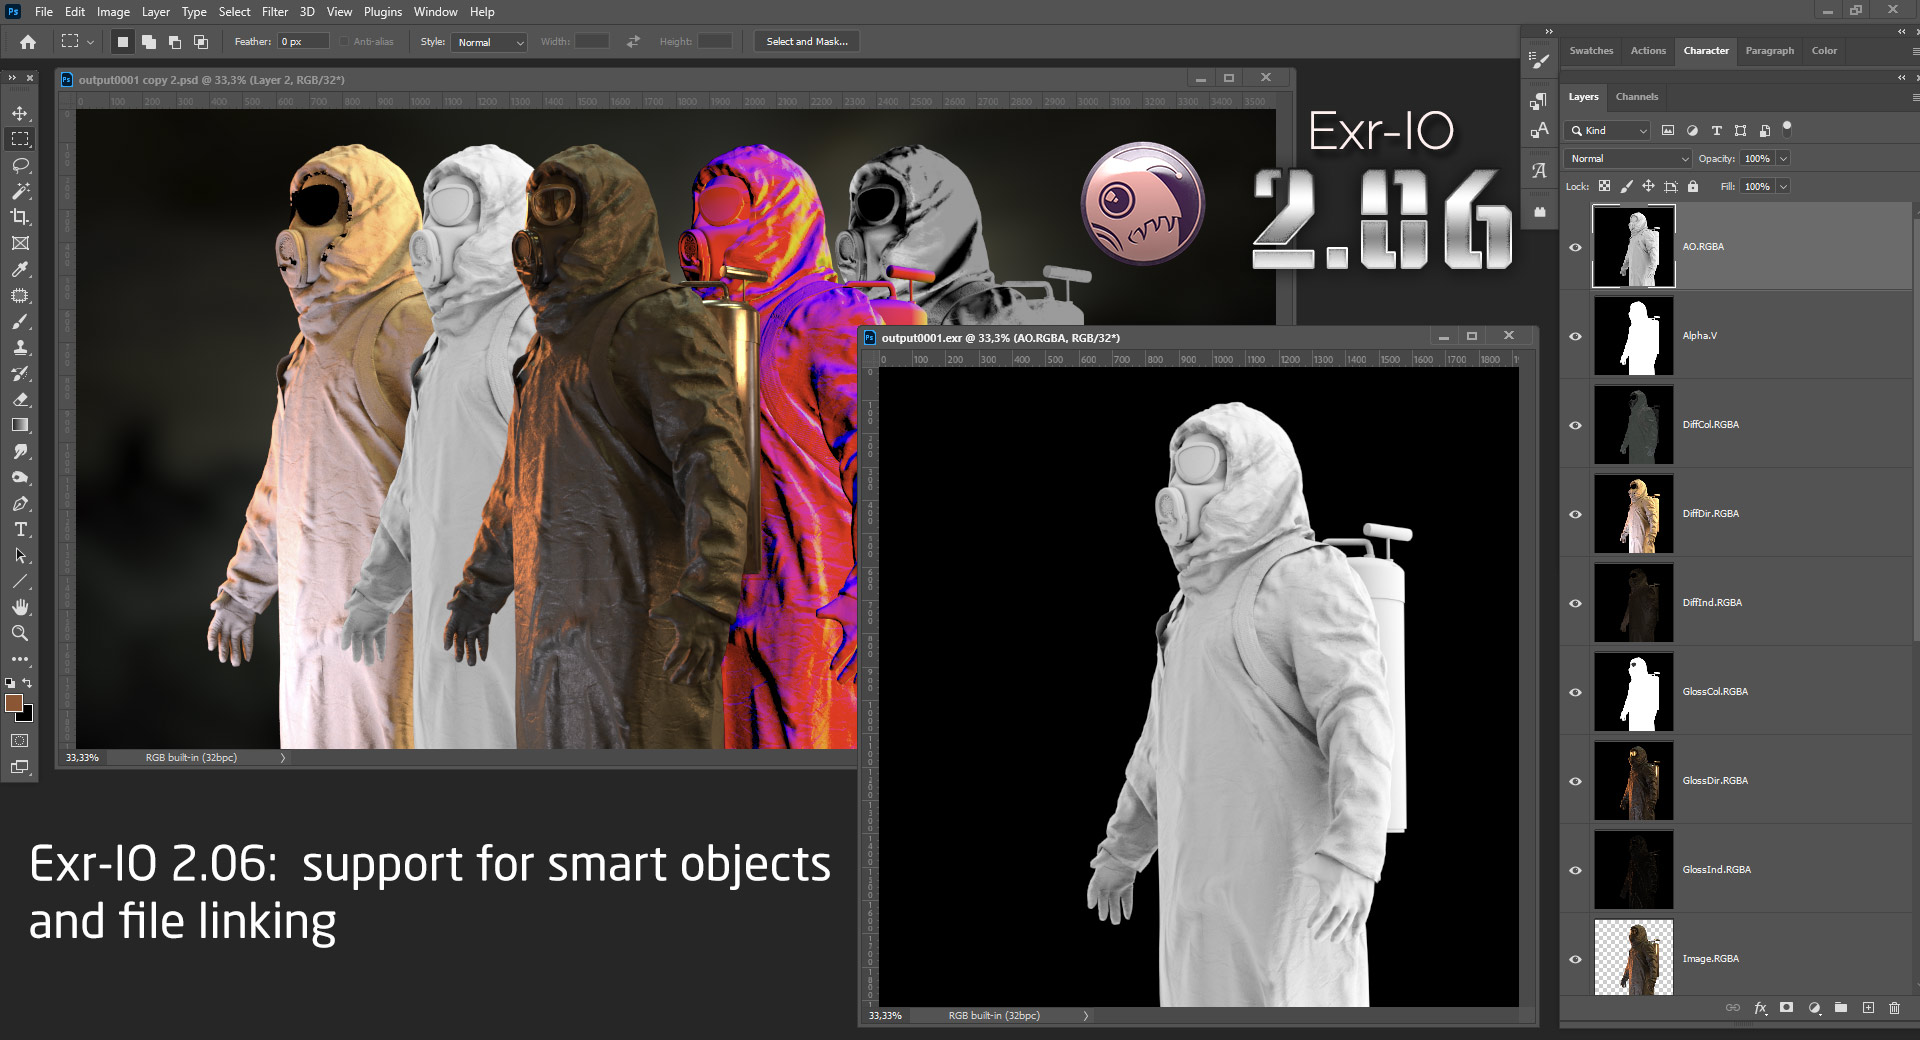Hide the Image.RGBA layer
This screenshot has width=1920, height=1040.
click(1575, 959)
